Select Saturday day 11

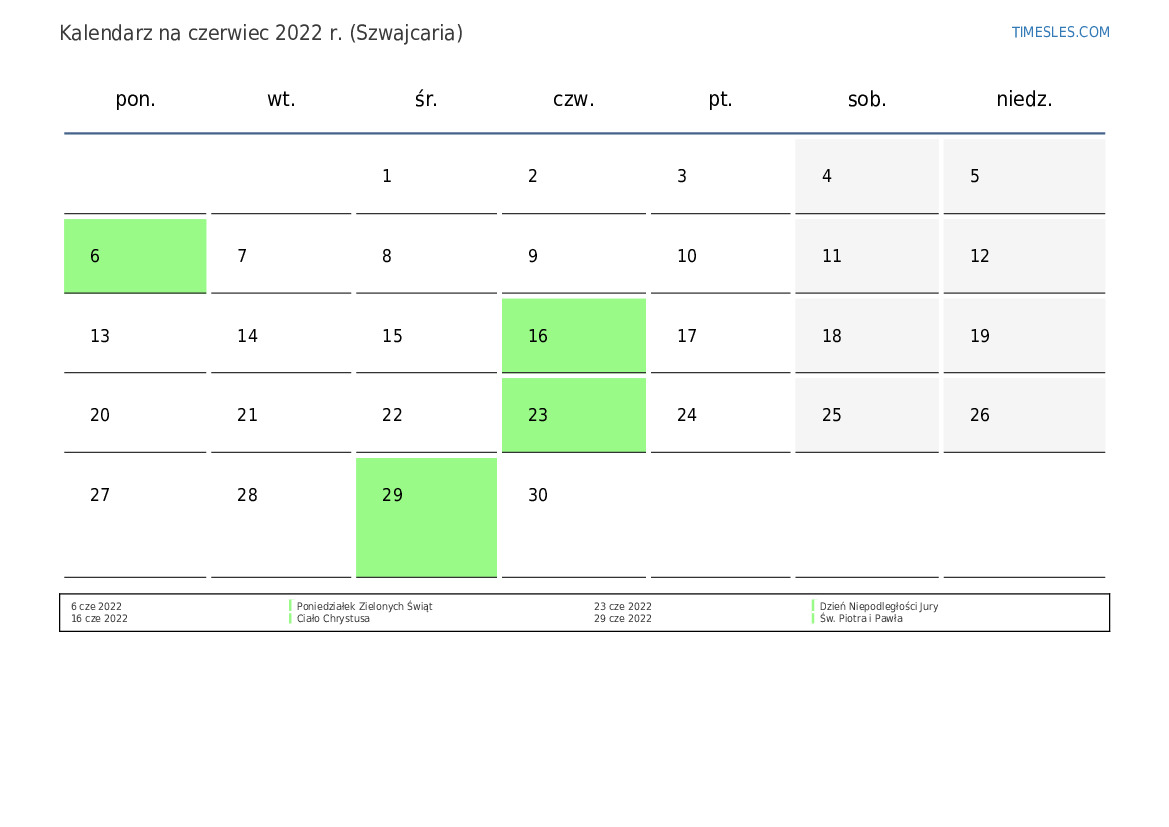click(866, 256)
